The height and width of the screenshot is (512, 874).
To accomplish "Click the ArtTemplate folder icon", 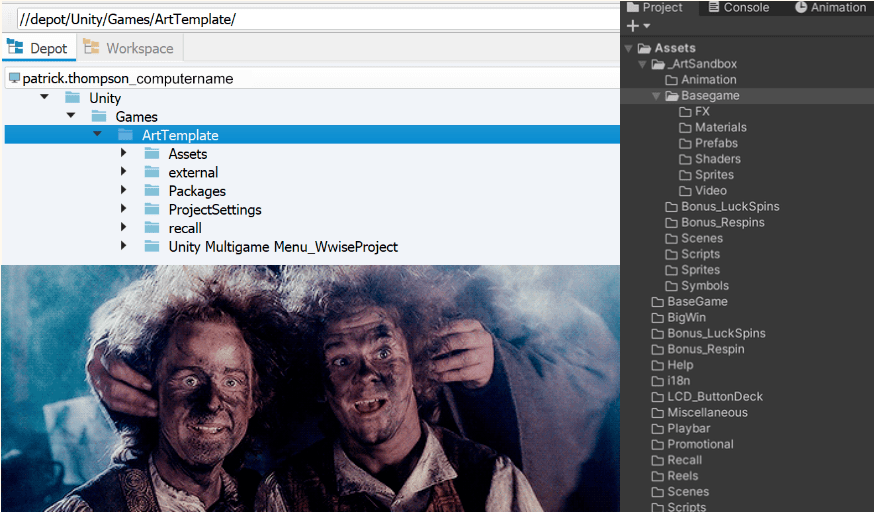I will click(125, 135).
